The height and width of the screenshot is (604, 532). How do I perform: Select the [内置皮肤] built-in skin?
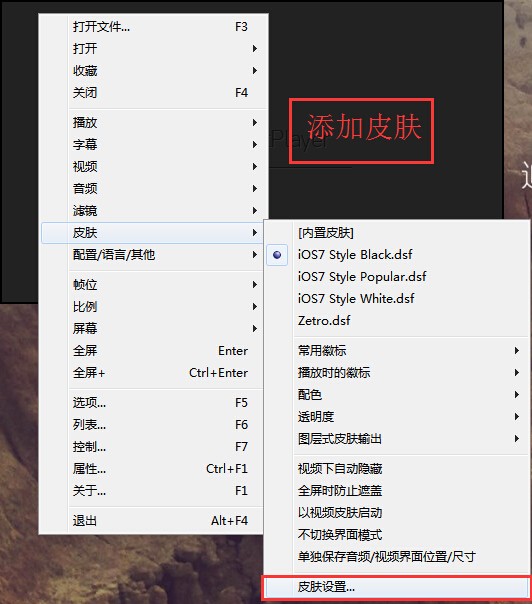(397, 233)
